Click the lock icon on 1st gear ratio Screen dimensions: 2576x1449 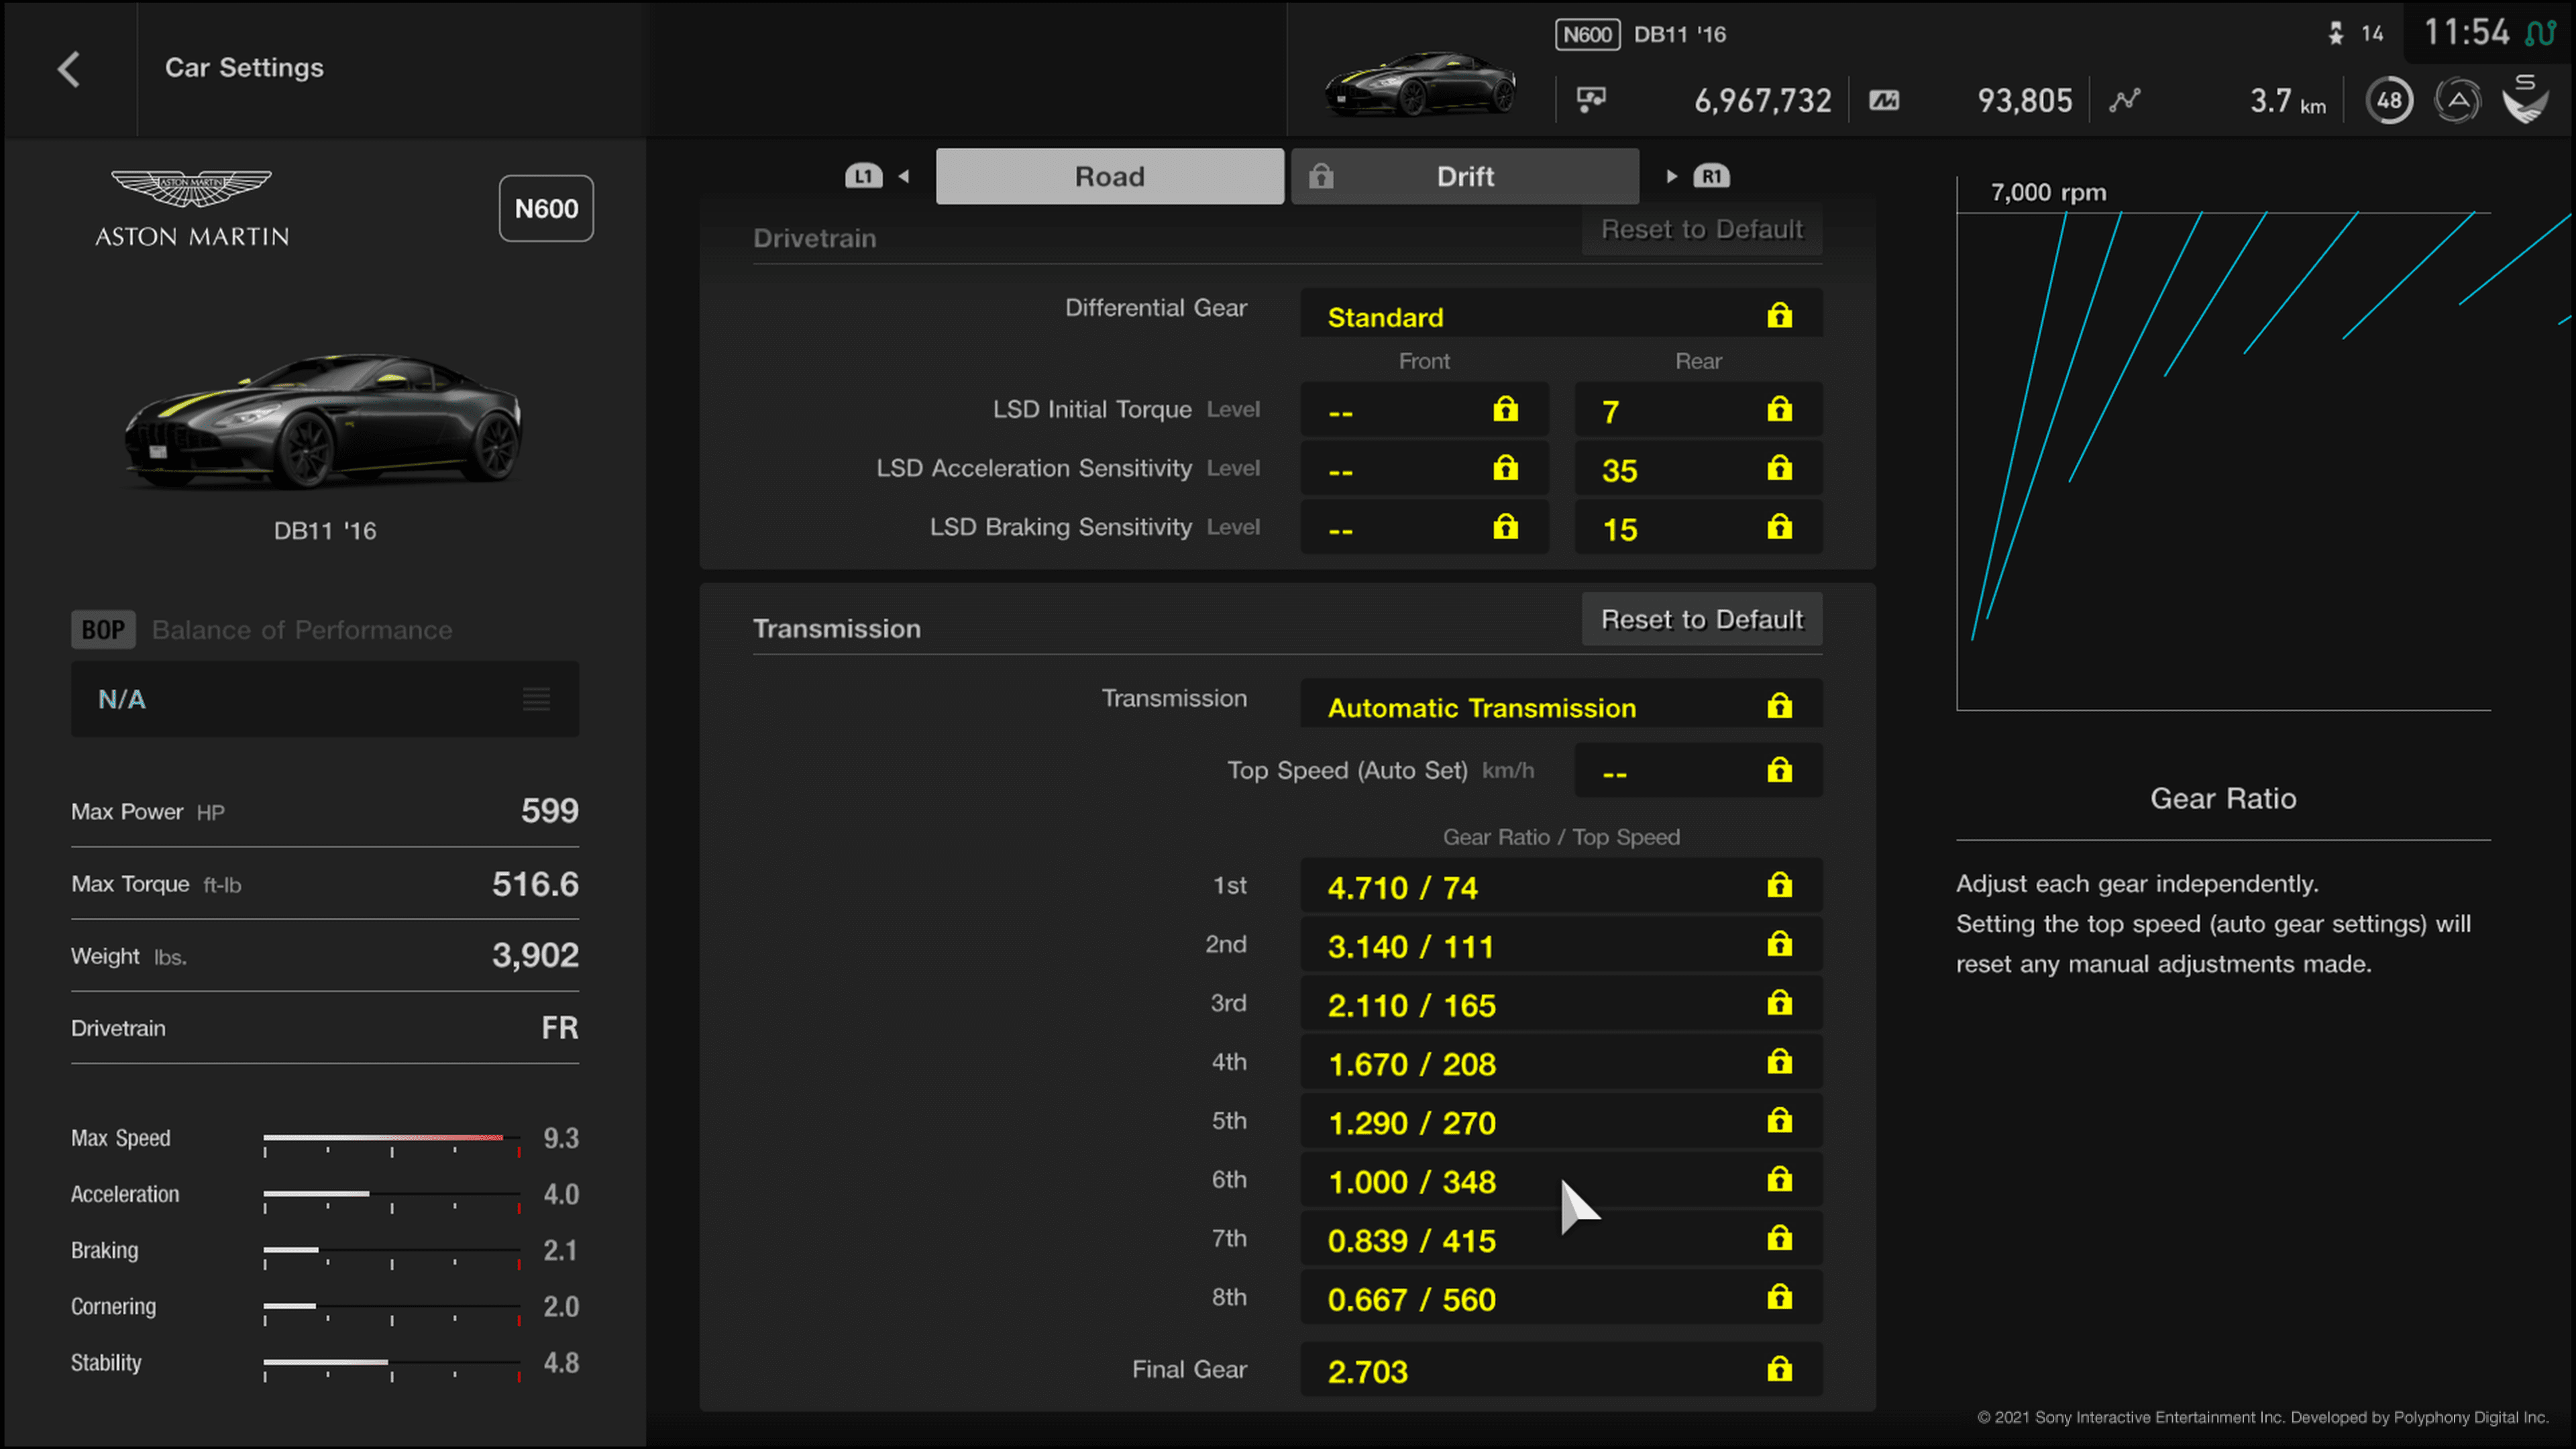click(x=1779, y=886)
